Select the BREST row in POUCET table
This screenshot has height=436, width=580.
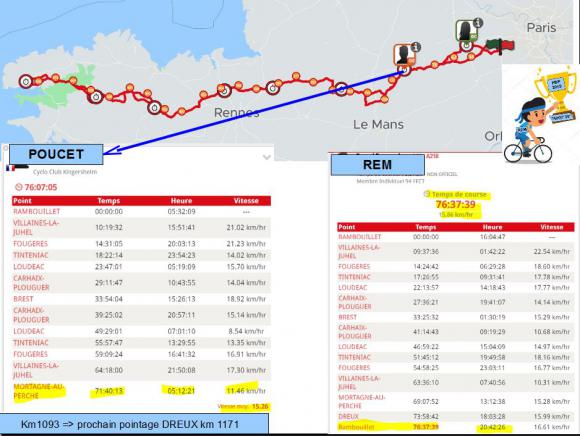pos(141,299)
